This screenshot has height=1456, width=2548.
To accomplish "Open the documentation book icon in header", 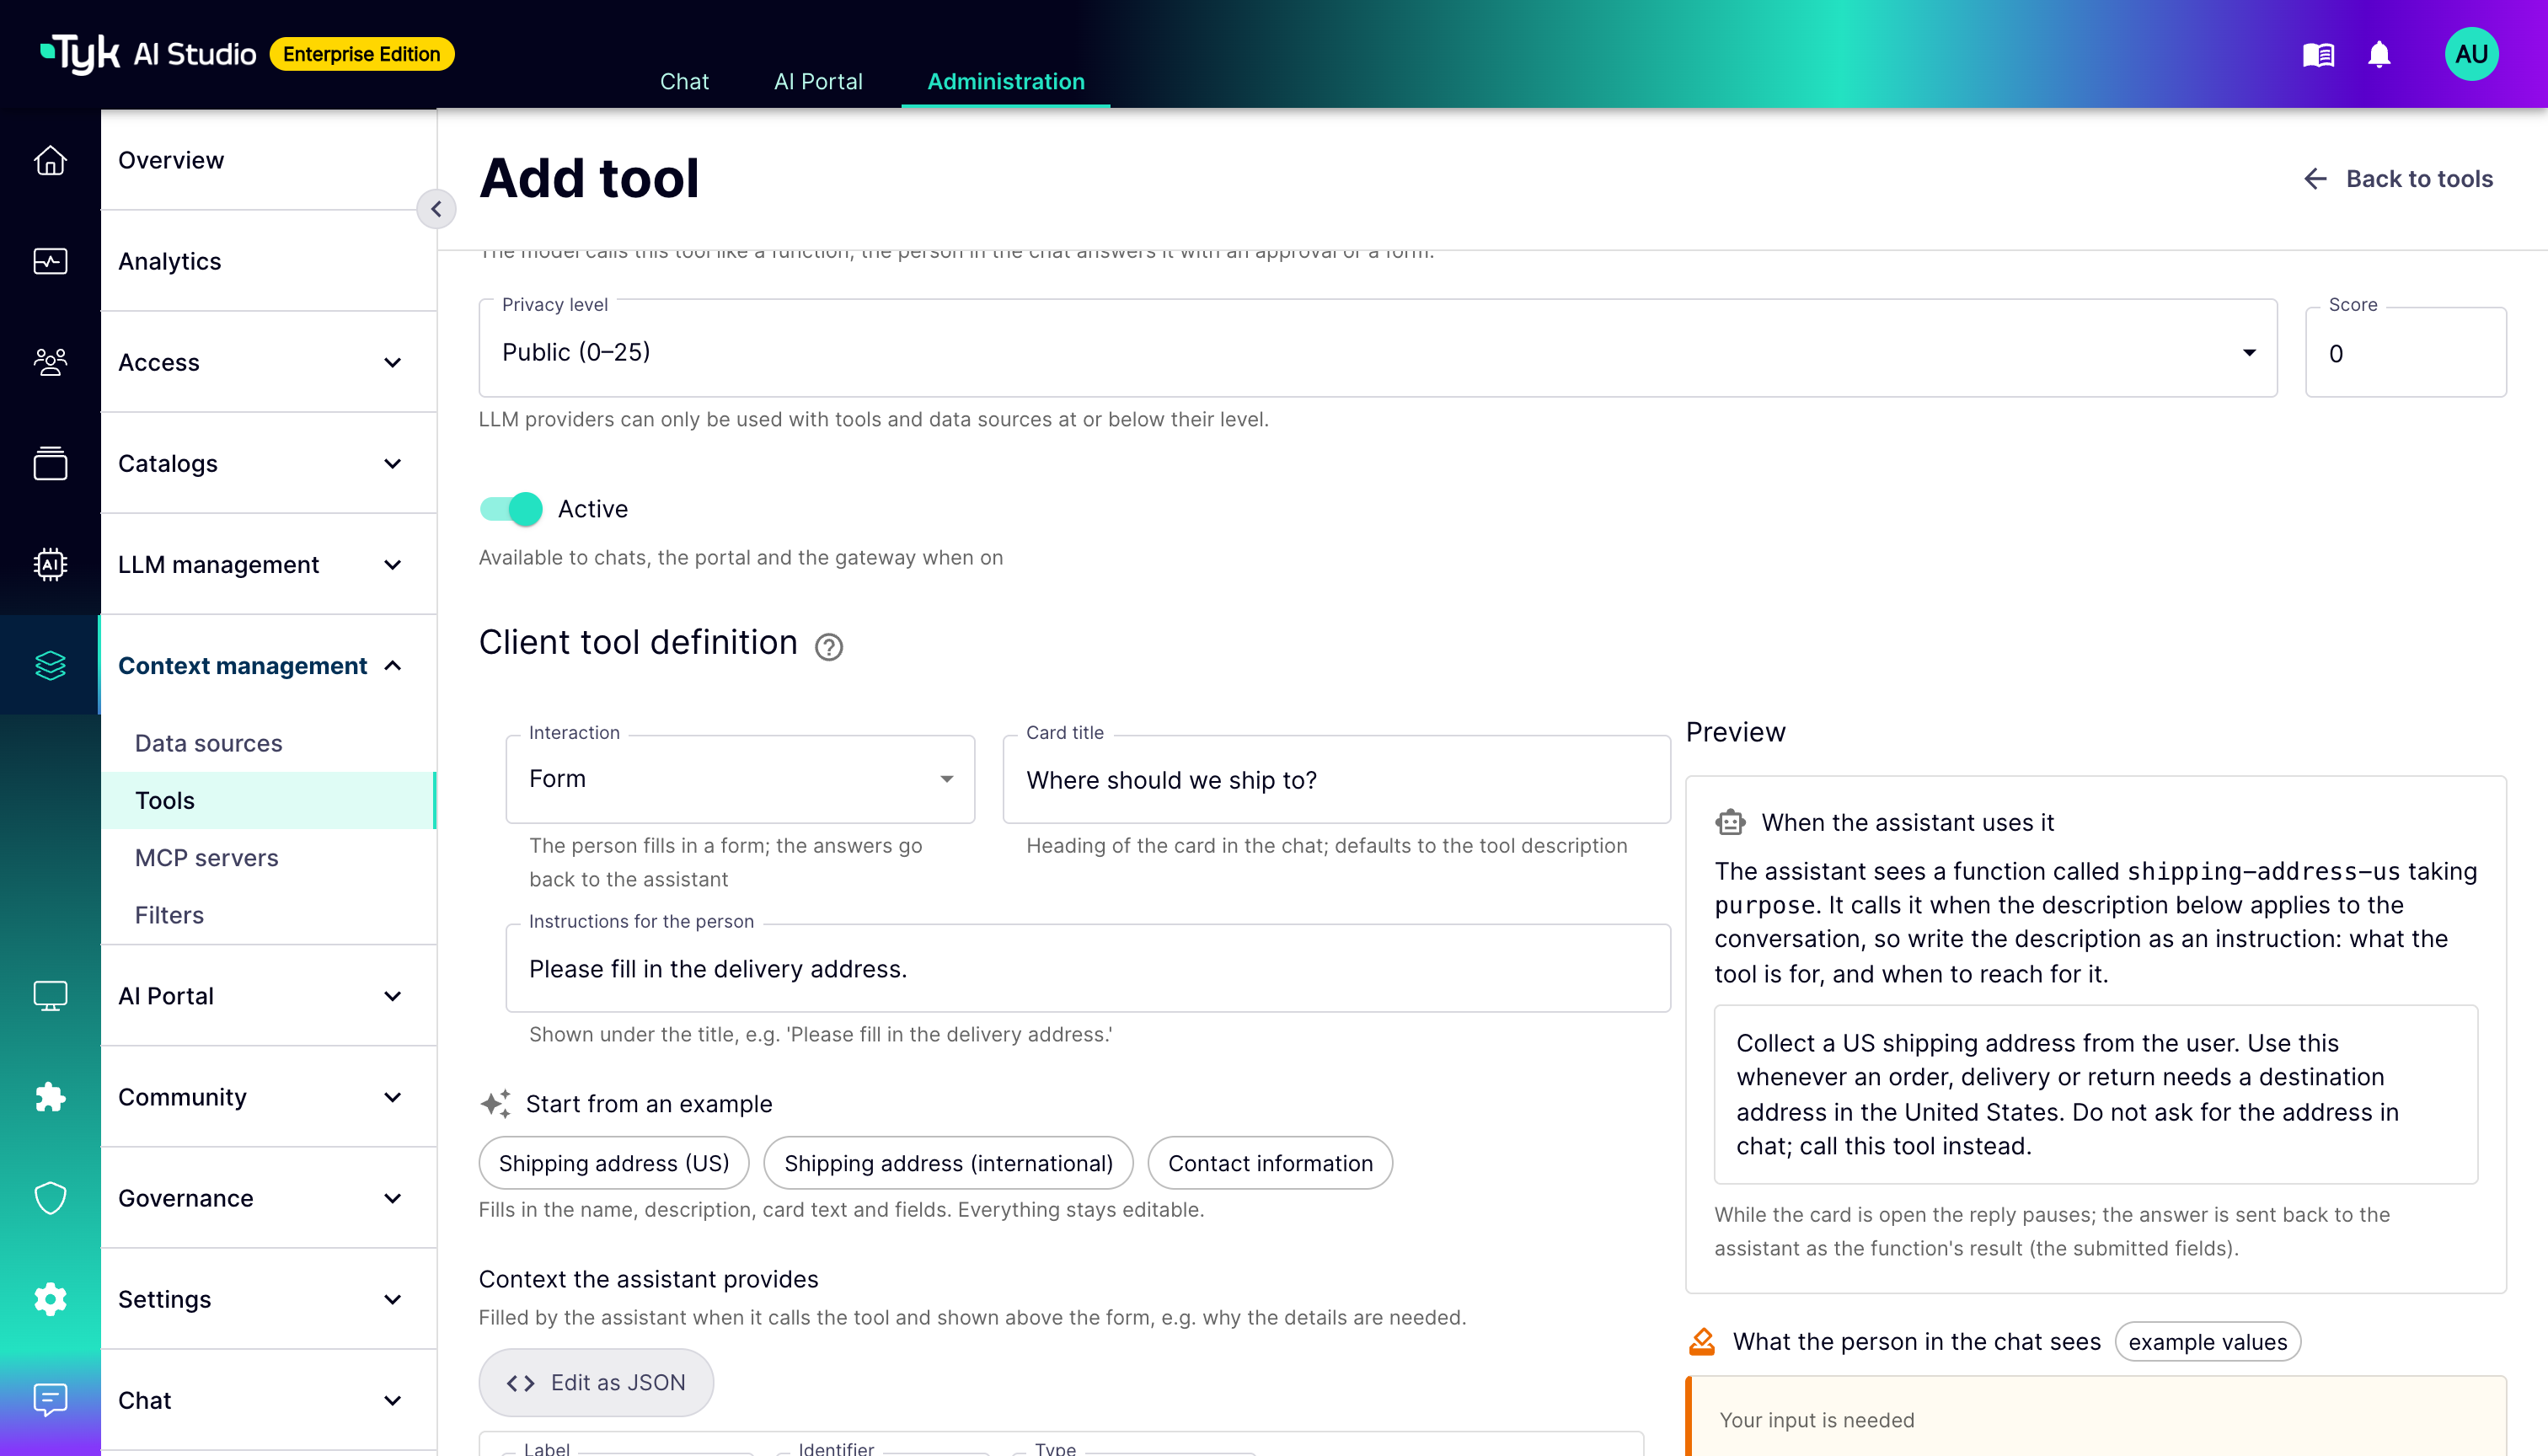I will (2318, 54).
